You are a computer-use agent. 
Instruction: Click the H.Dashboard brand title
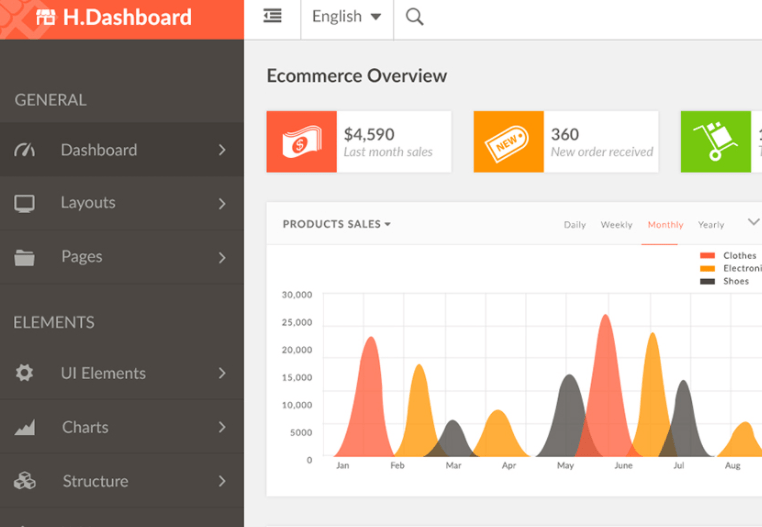tap(127, 18)
